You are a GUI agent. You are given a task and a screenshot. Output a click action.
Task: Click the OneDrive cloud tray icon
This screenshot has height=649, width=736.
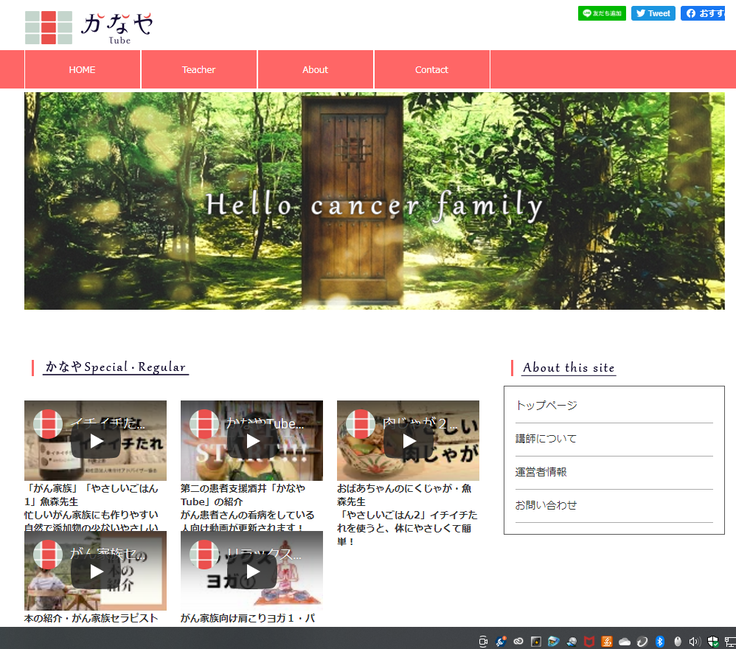(624, 640)
